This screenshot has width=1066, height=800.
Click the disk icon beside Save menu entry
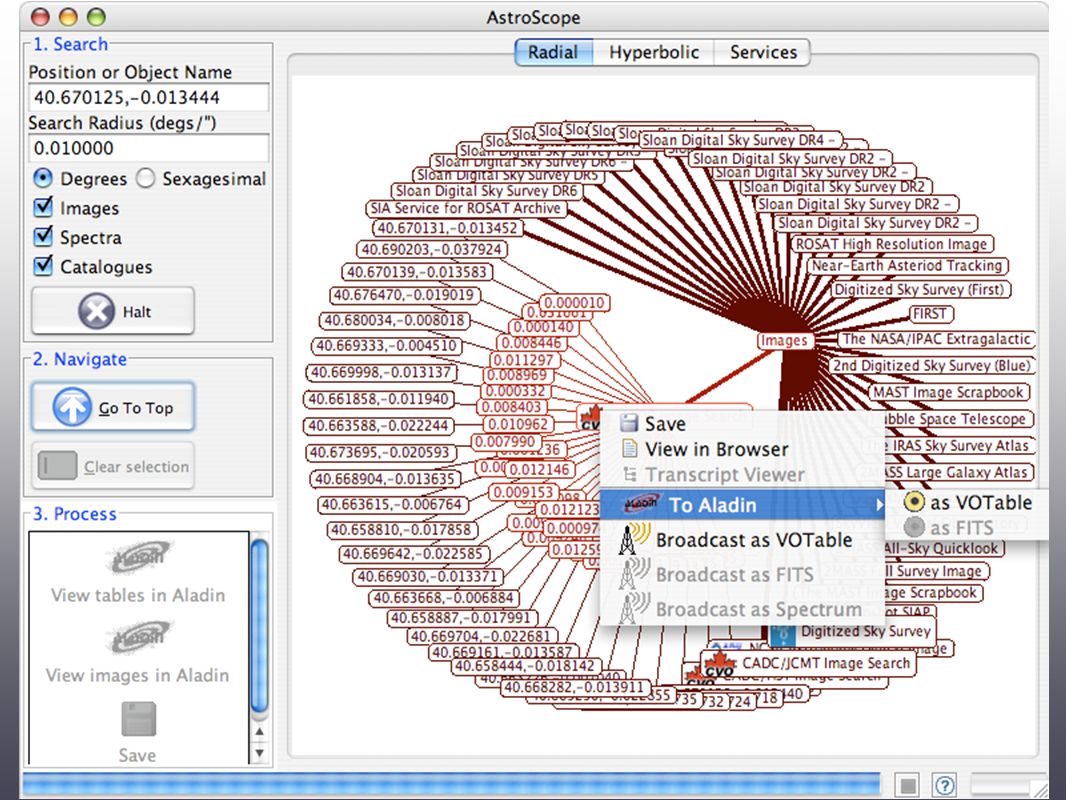pos(629,423)
